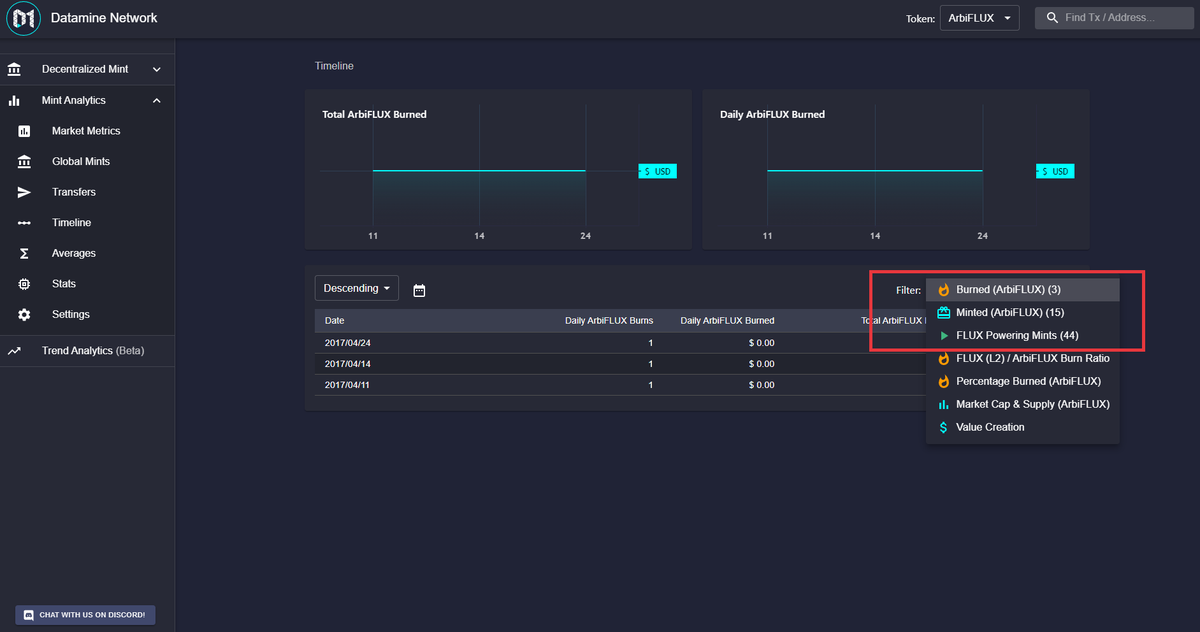Click the Transfers arrow icon
Viewport: 1200px width, 632px height.
pyautogui.click(x=24, y=192)
